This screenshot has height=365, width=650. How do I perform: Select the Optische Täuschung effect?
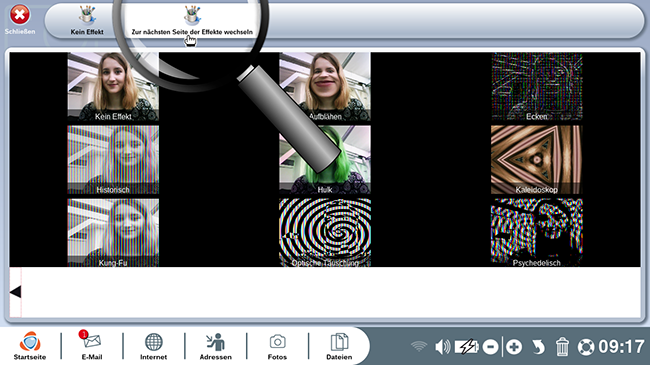pos(325,233)
